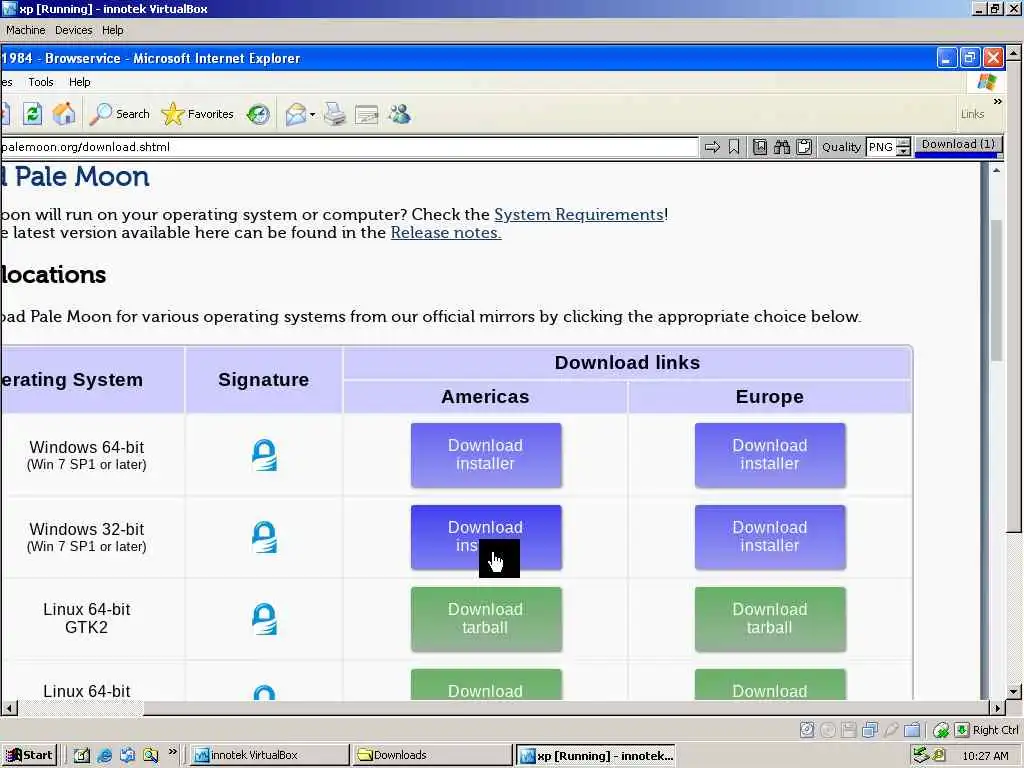Click the Quality PNG stepper arrows
1024x768 pixels.
click(x=903, y=147)
